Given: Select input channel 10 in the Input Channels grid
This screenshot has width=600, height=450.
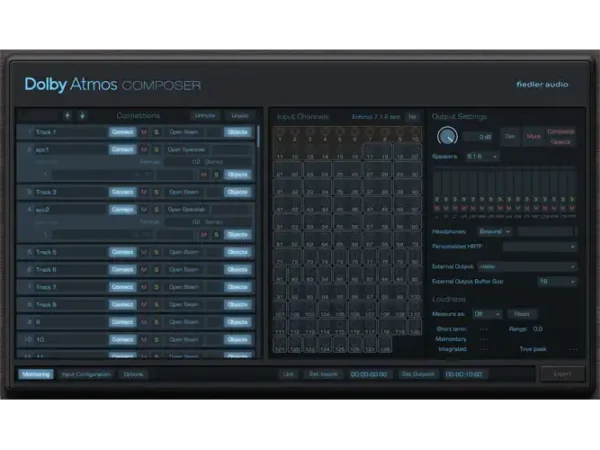Looking at the screenshot, I should point(415,134).
